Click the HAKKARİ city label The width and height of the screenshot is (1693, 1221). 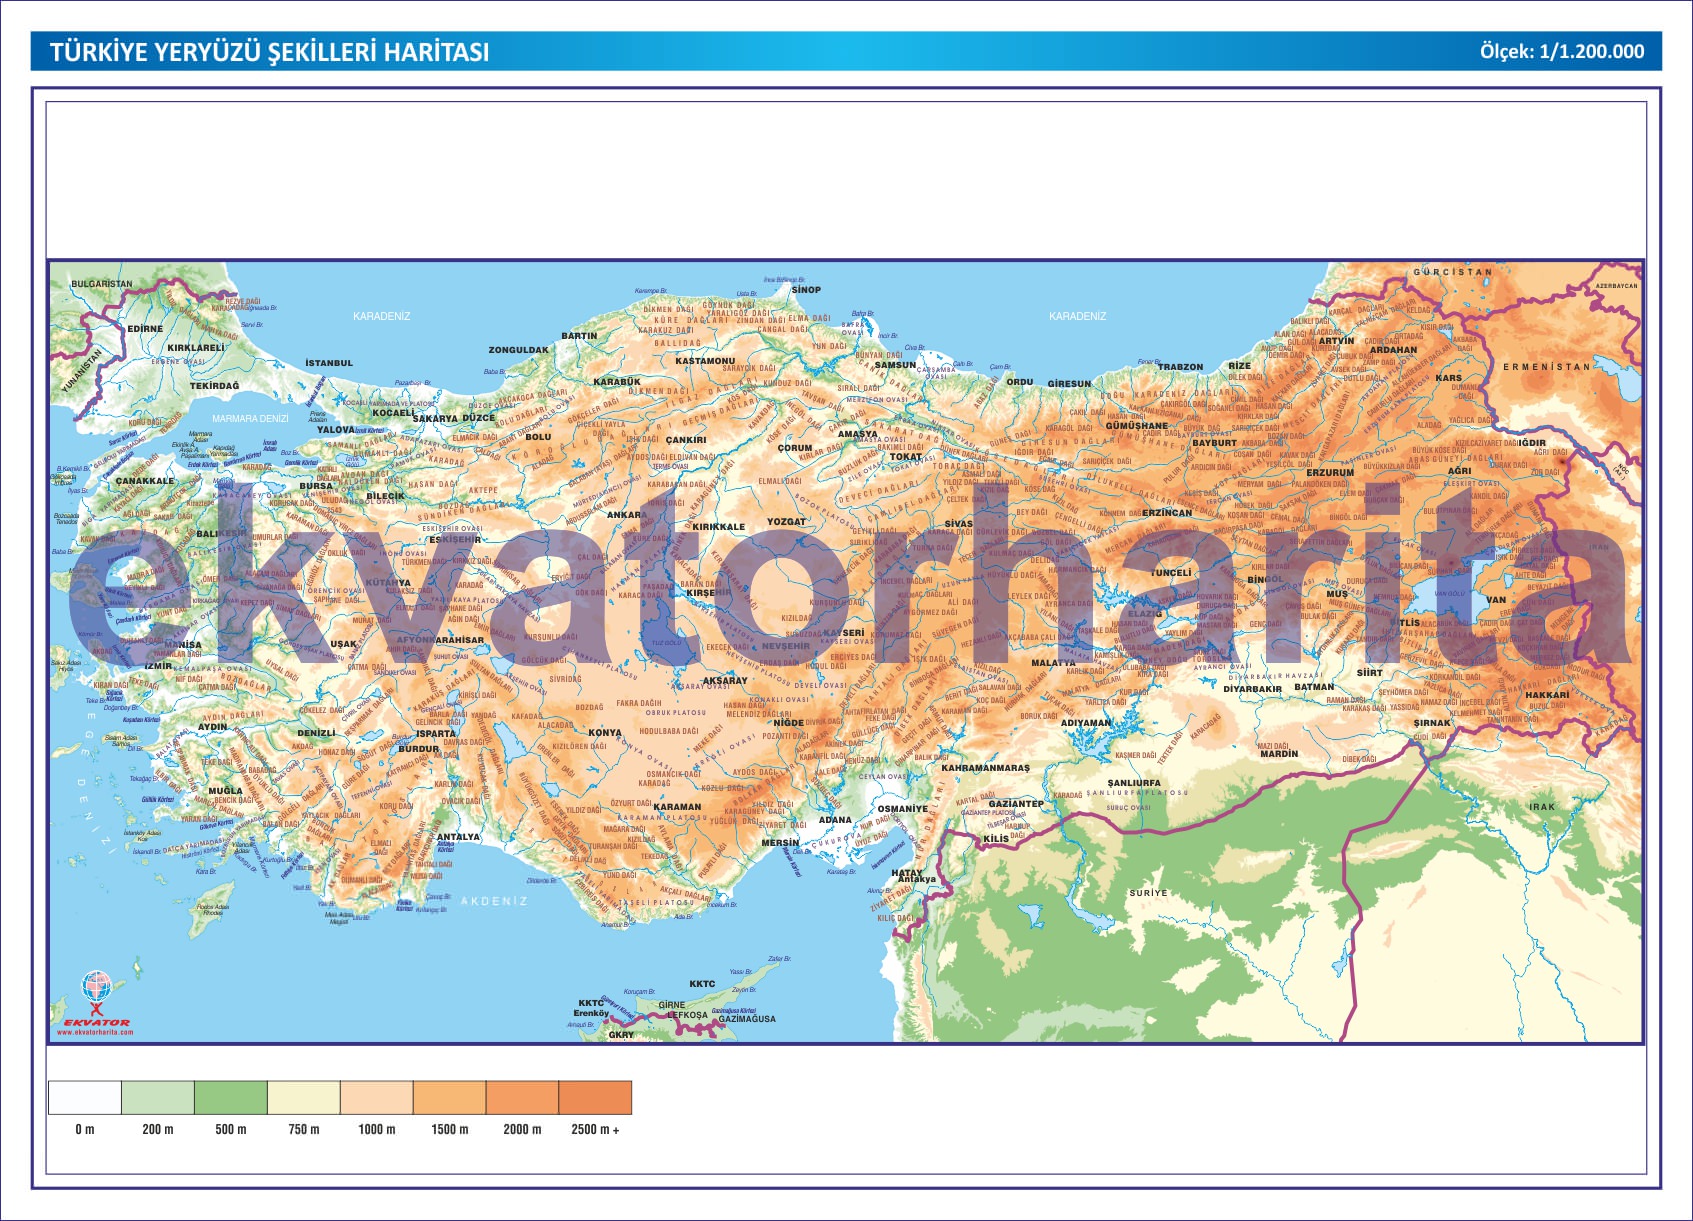pyautogui.click(x=1548, y=694)
